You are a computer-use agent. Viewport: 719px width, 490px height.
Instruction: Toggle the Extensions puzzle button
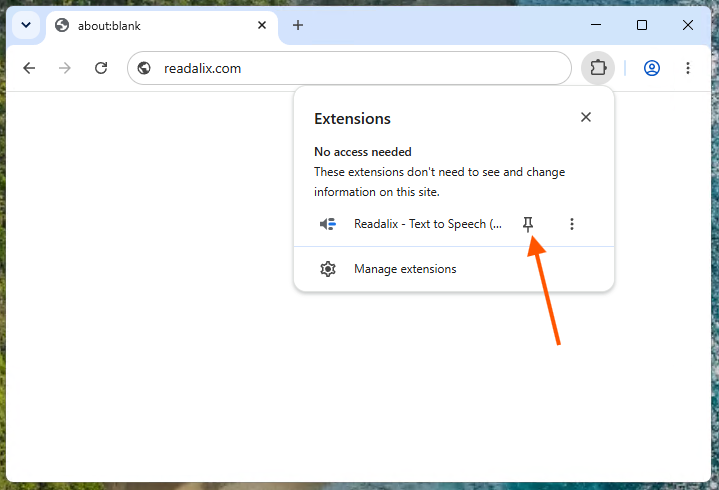click(x=598, y=68)
